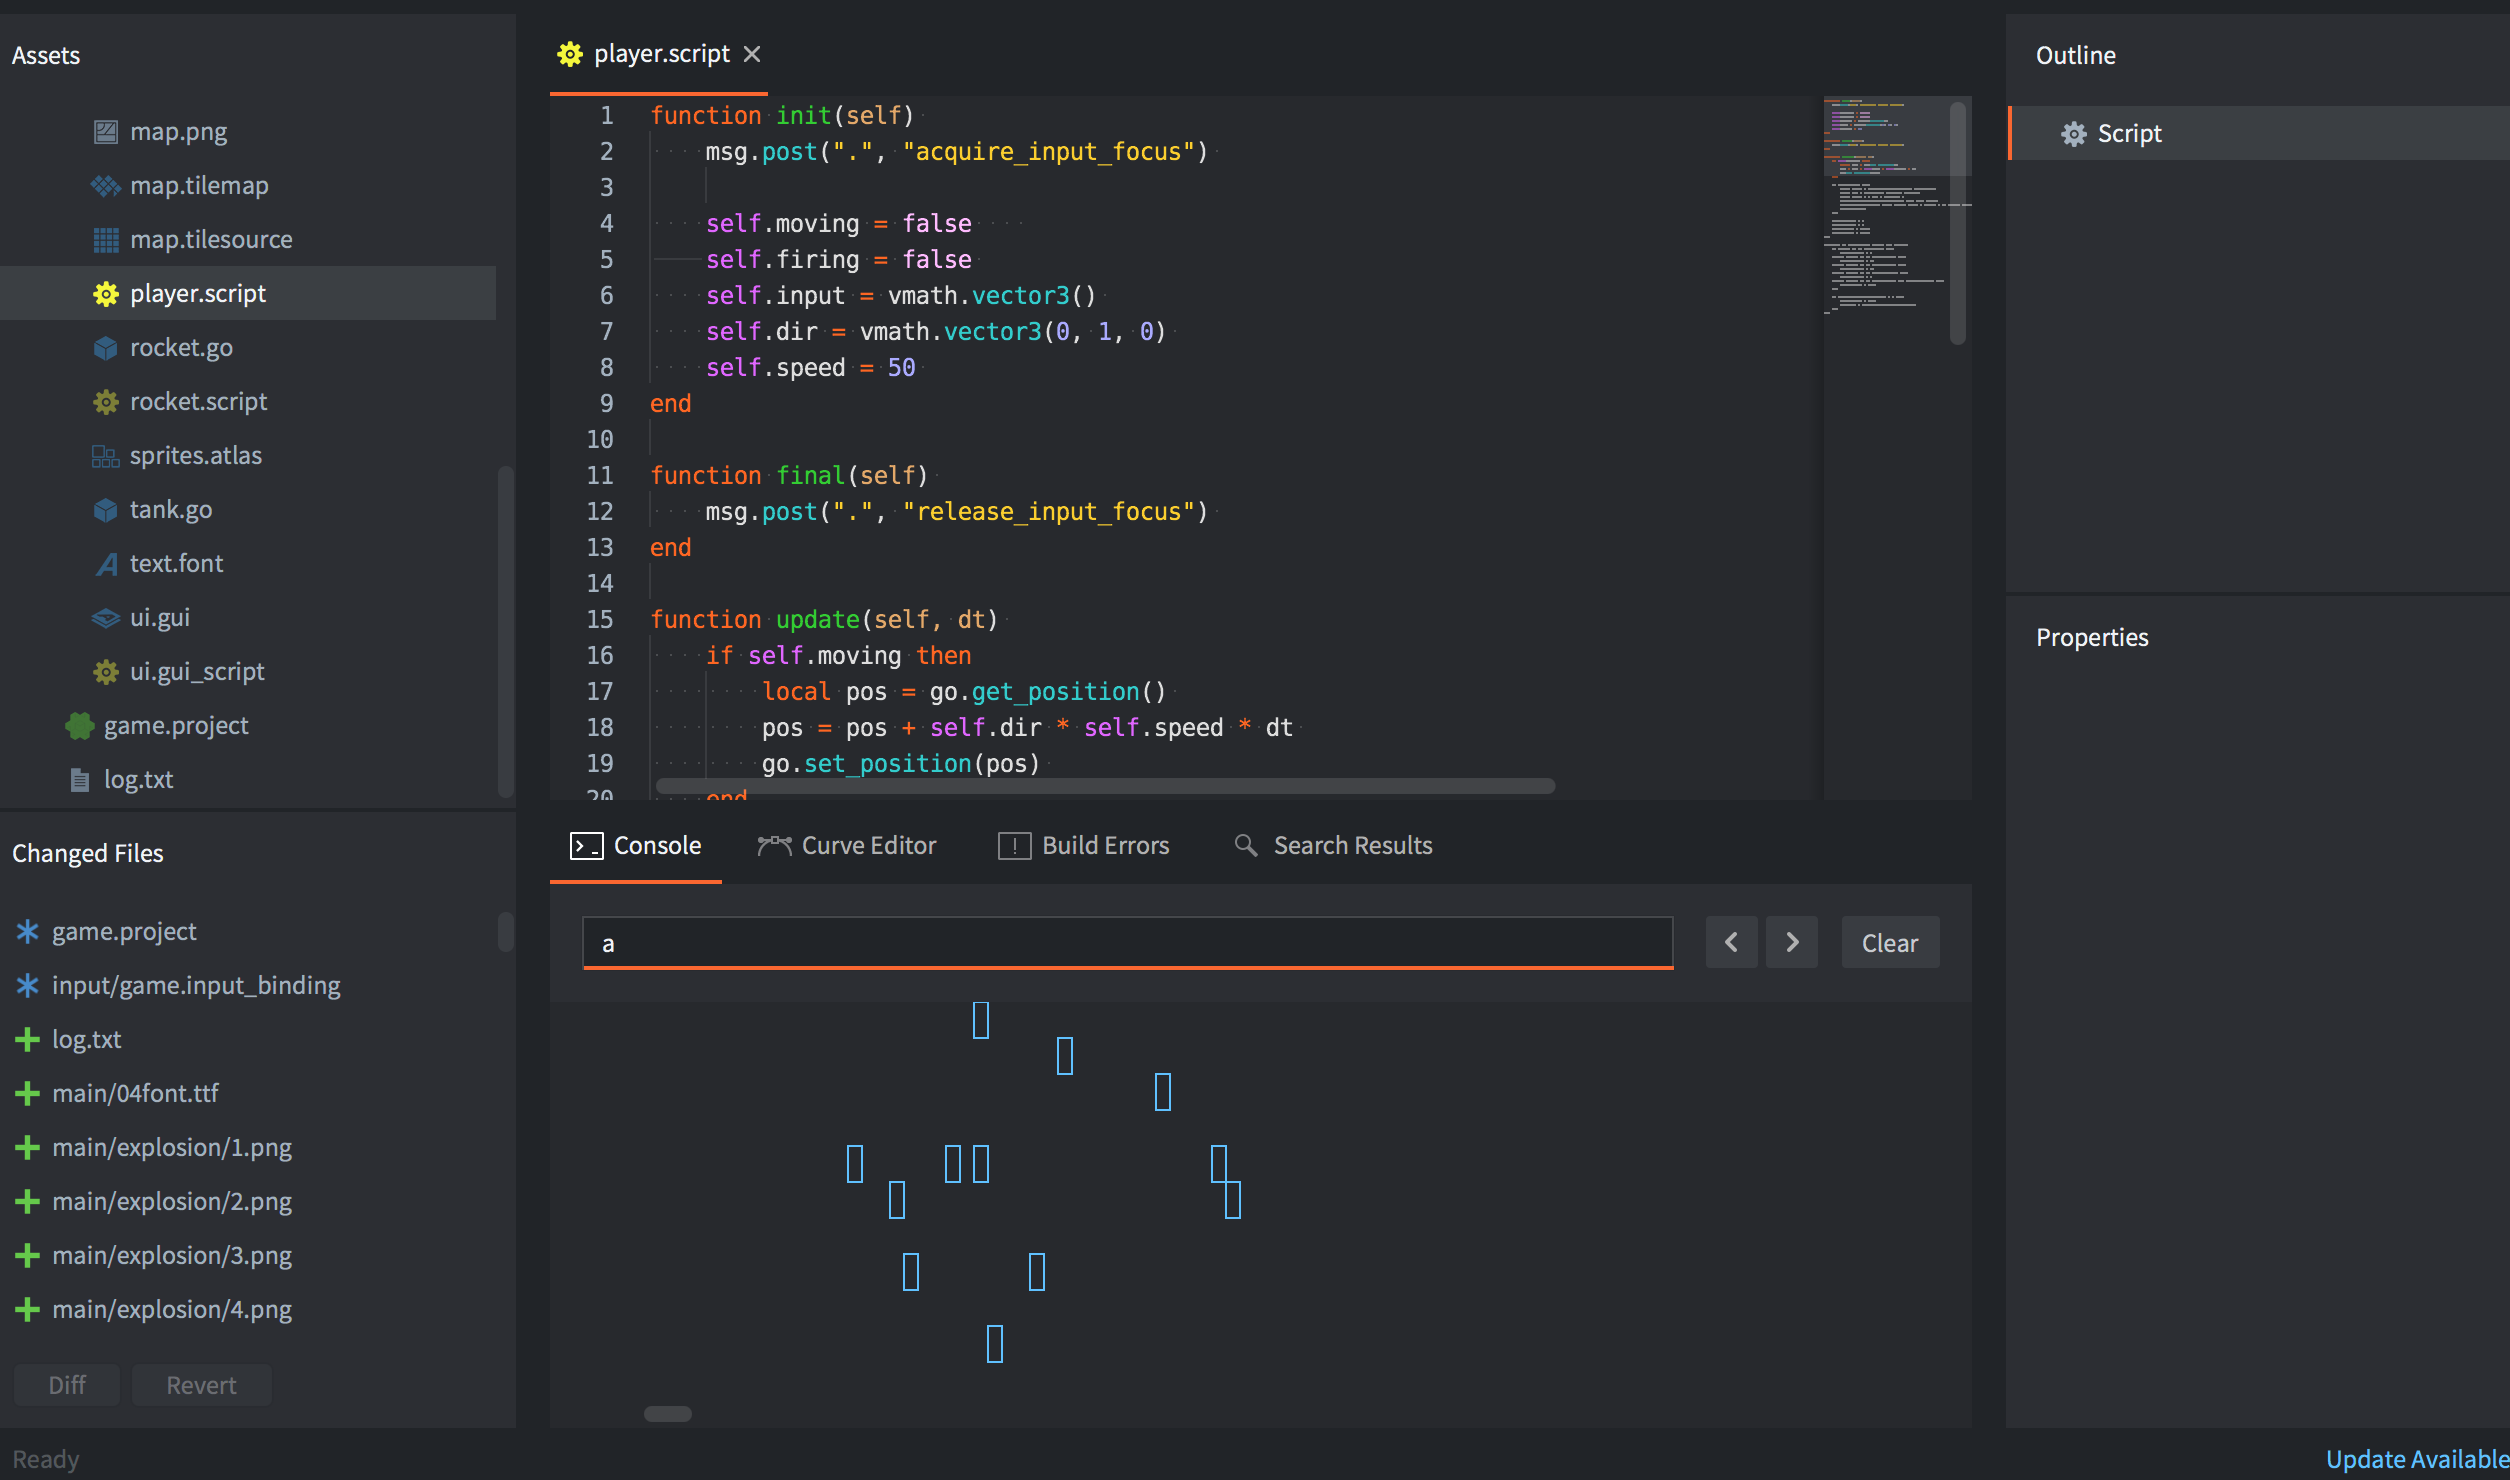This screenshot has width=2510, height=1480.
Task: Click the Revert button
Action: tap(201, 1385)
